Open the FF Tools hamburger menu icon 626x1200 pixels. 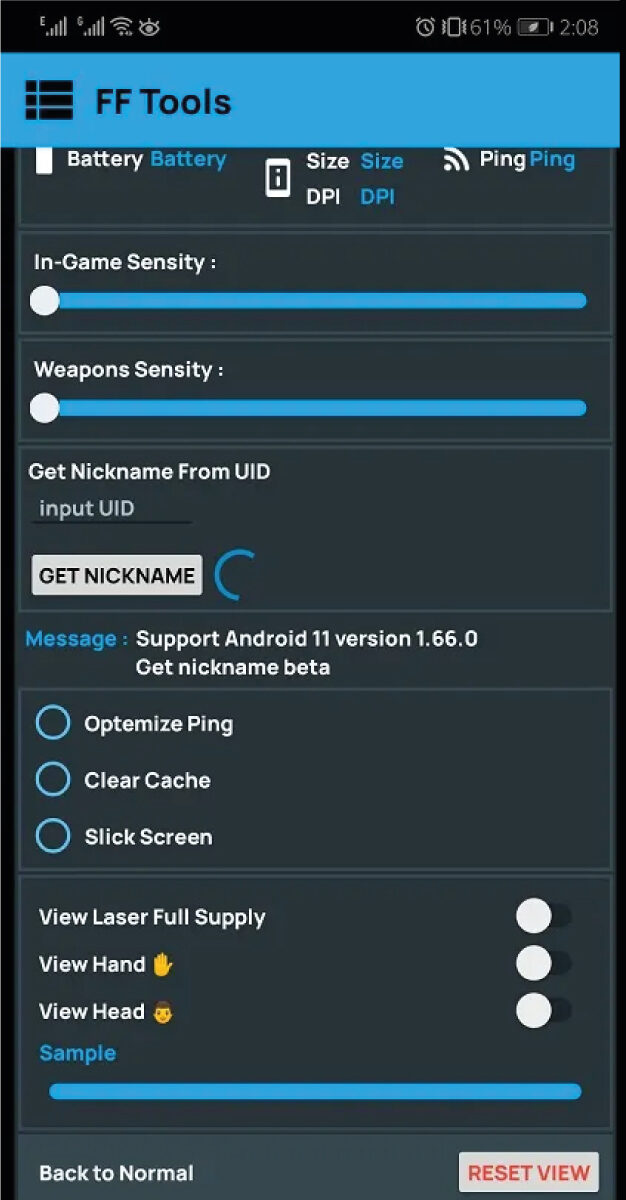click(x=49, y=101)
